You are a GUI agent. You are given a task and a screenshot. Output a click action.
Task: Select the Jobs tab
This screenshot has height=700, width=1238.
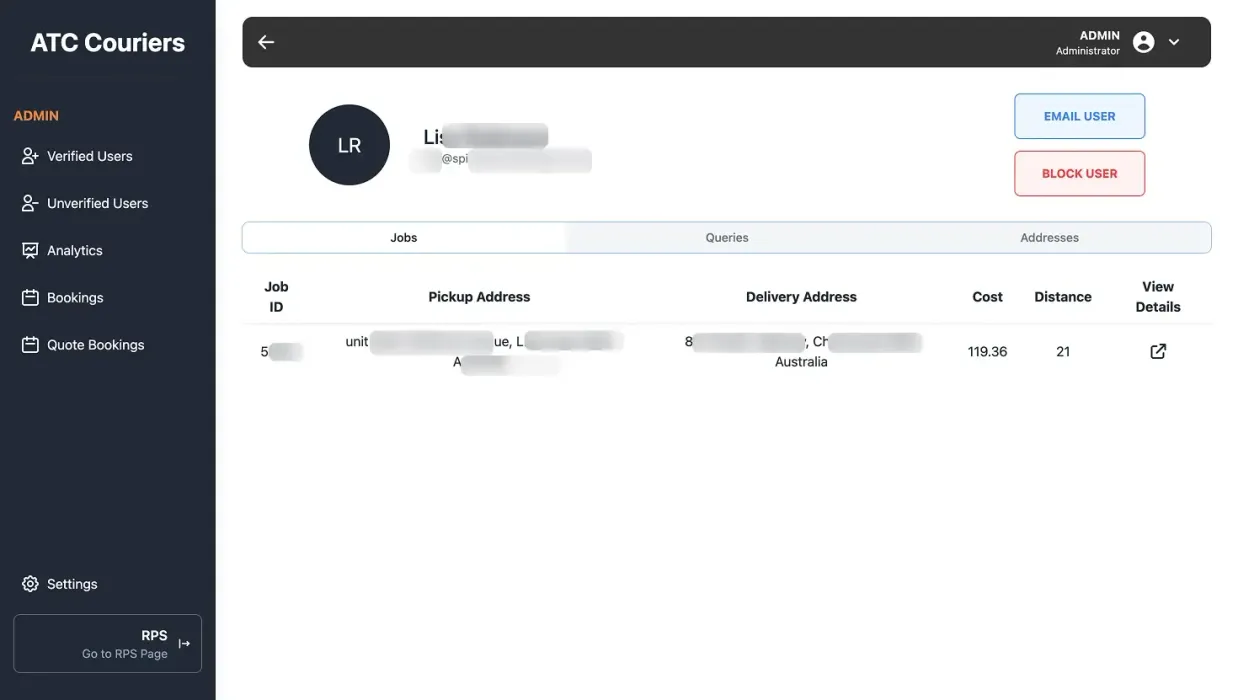(404, 238)
